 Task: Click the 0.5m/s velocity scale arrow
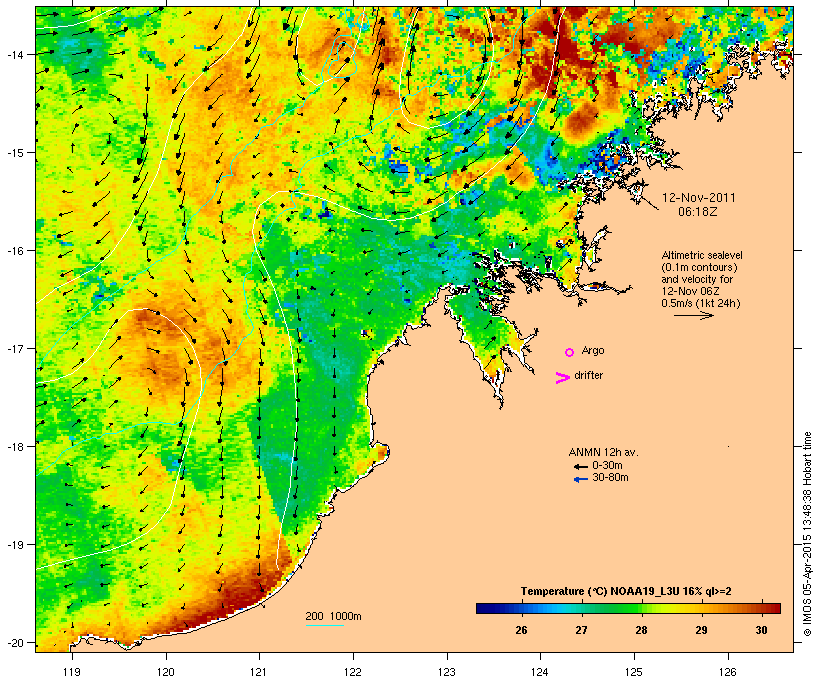pyautogui.click(x=693, y=315)
